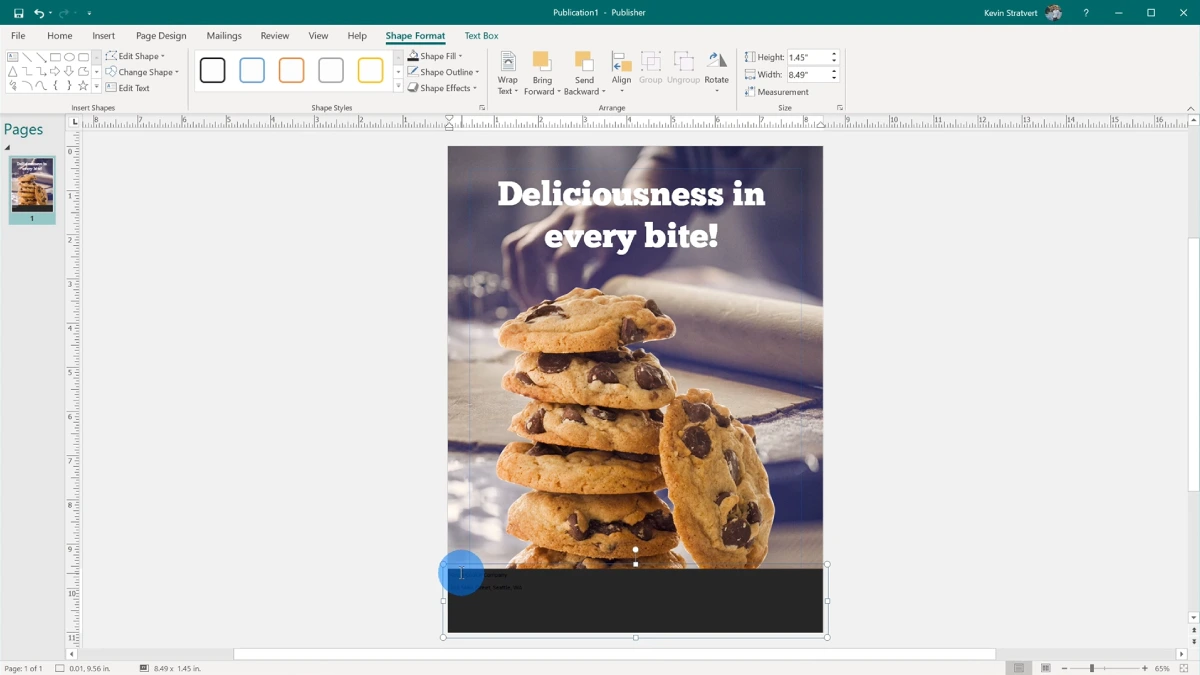Select the Draw Text Box shape tool
This screenshot has height=675, width=1200.
13,57
